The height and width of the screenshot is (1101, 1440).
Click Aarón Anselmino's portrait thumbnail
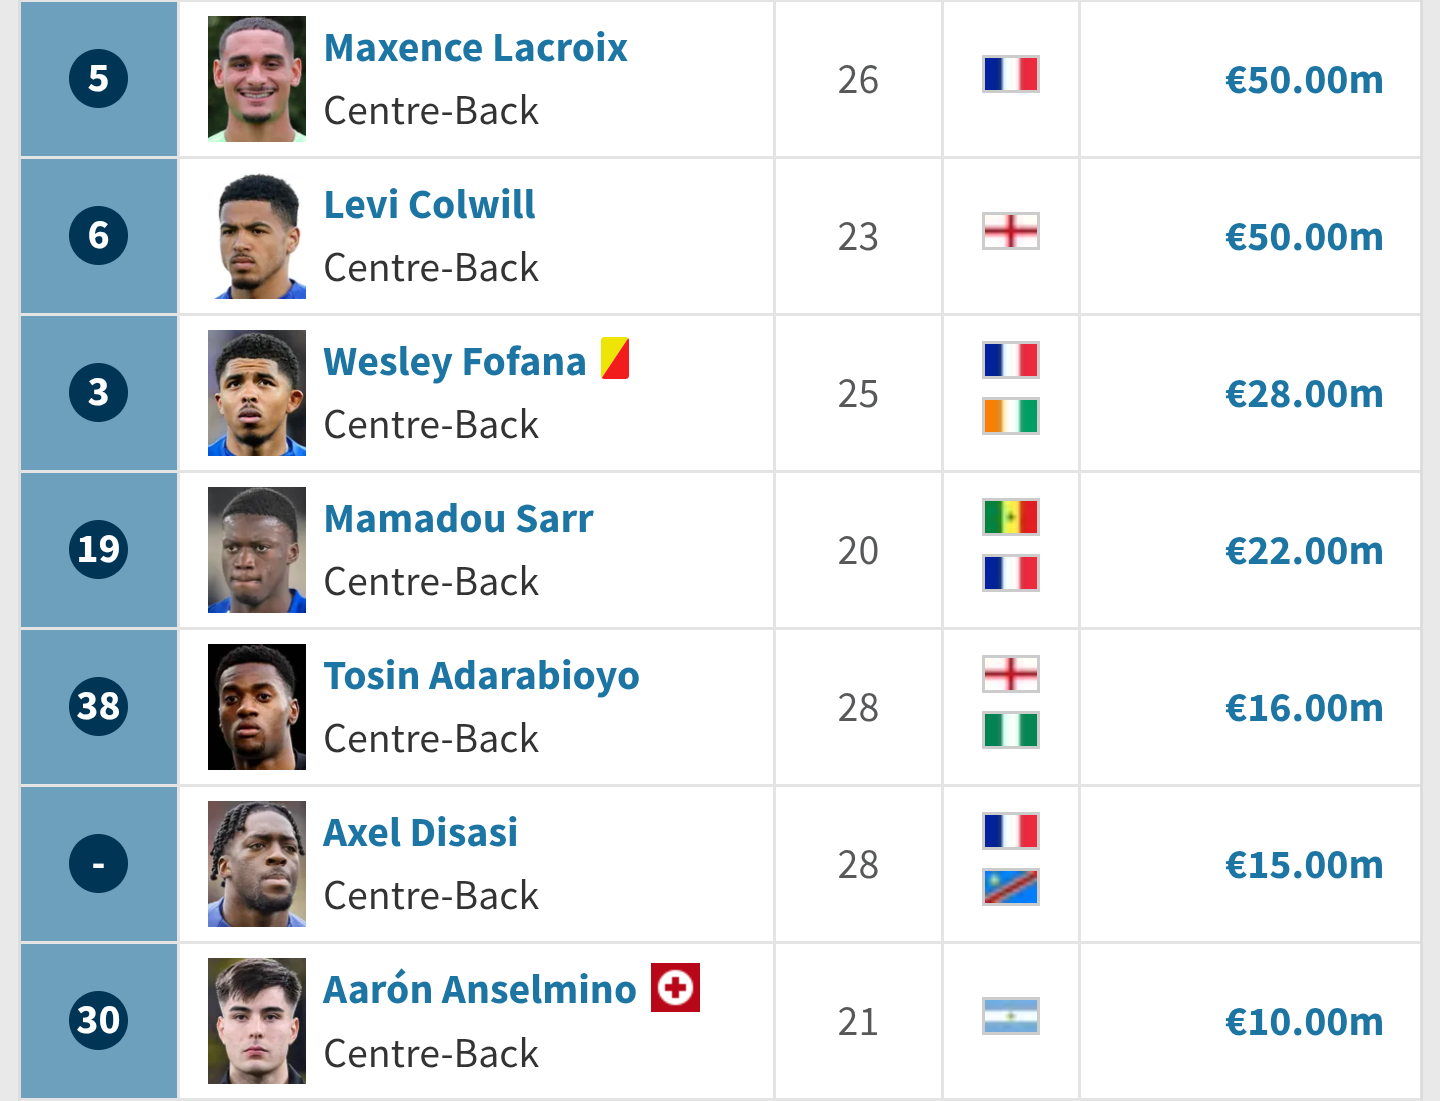pos(257,1021)
